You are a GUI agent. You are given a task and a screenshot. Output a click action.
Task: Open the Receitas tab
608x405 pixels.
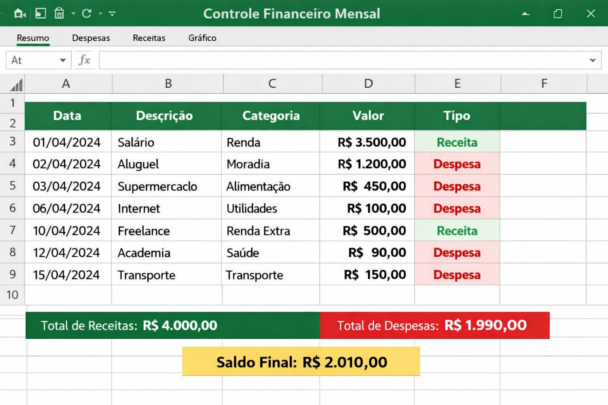click(149, 38)
